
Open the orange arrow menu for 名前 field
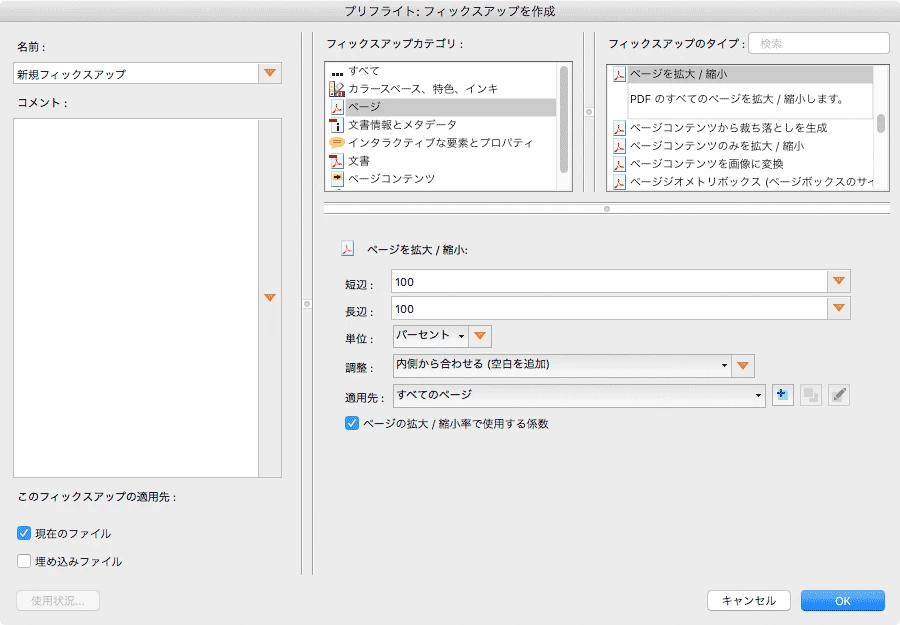point(270,73)
